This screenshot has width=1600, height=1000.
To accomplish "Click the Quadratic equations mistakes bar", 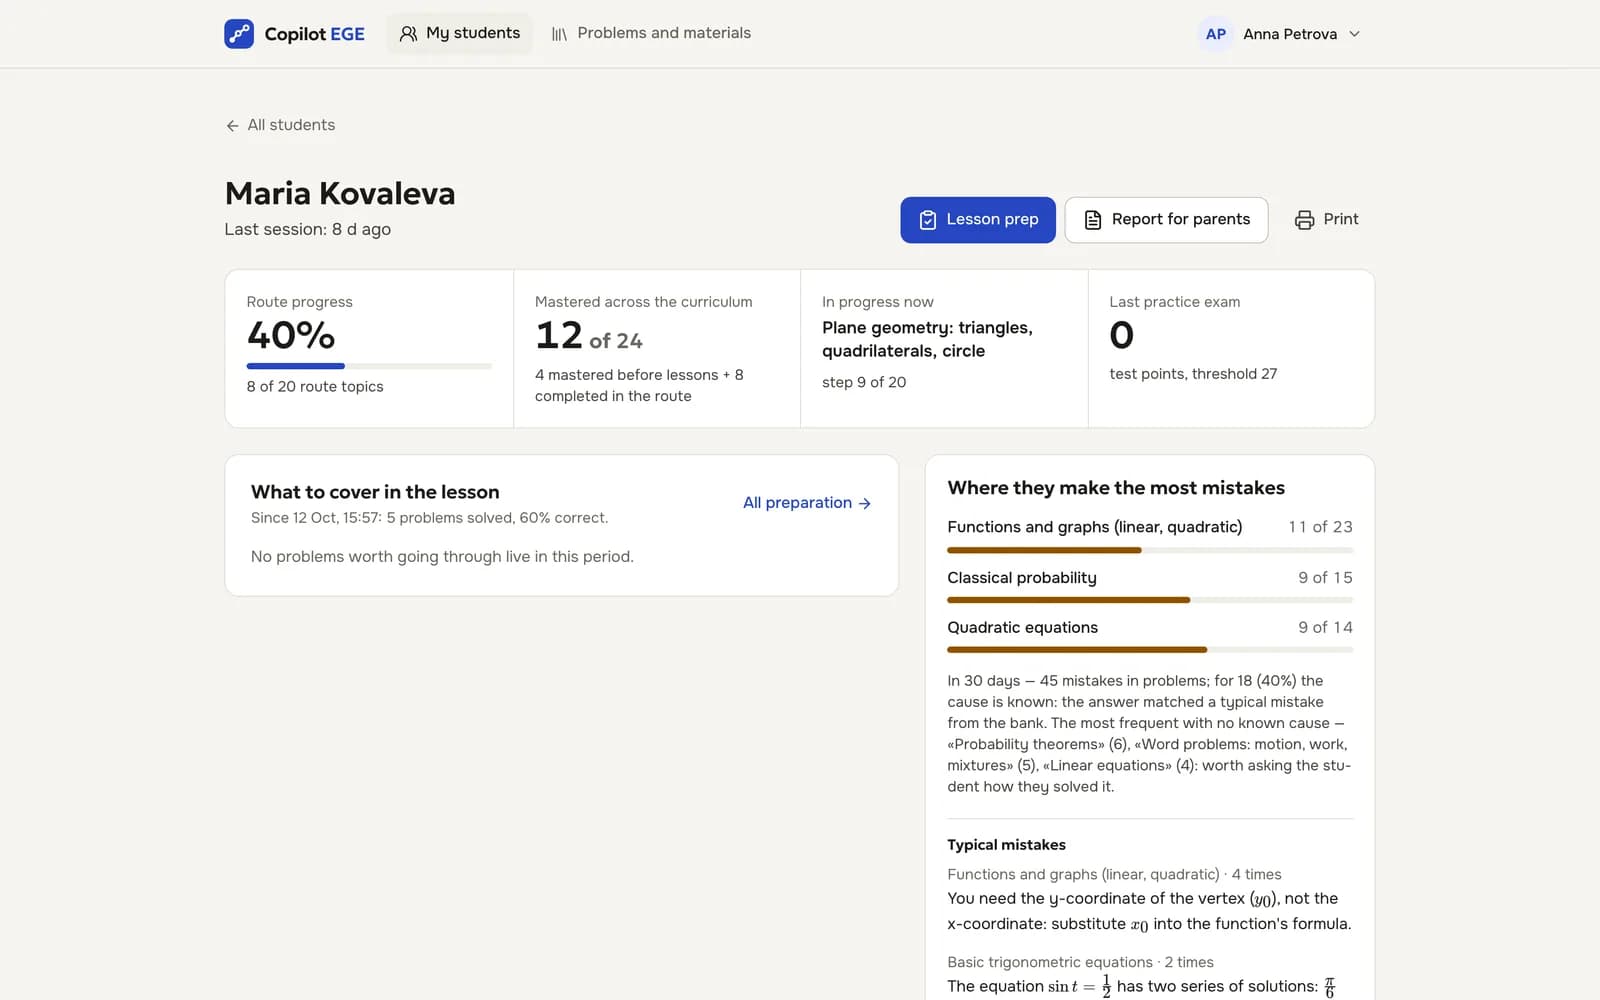I will (1150, 650).
